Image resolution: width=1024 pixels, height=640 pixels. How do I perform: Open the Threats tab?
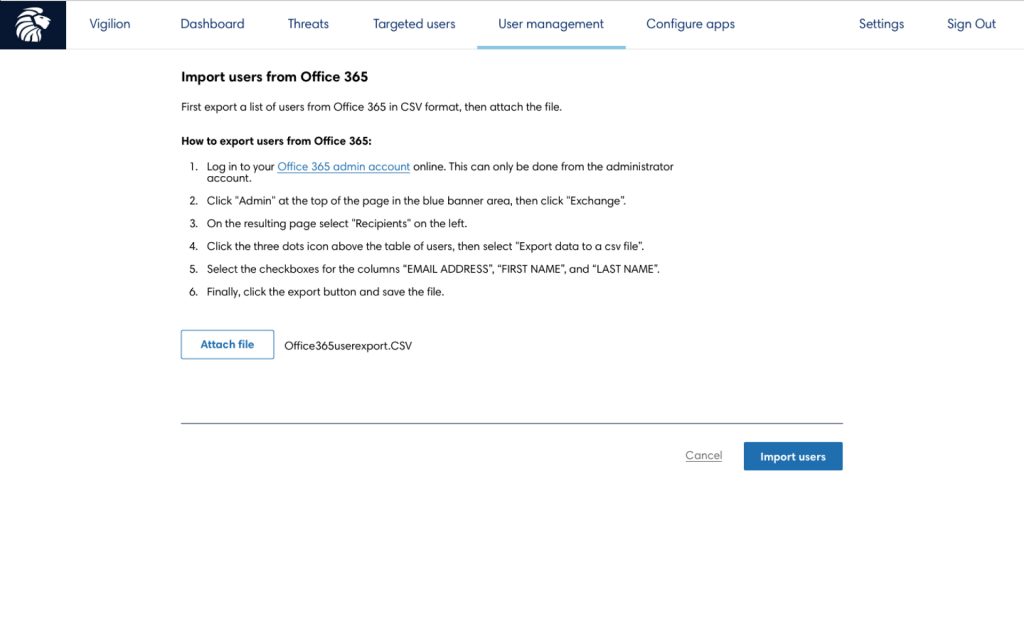click(x=308, y=24)
